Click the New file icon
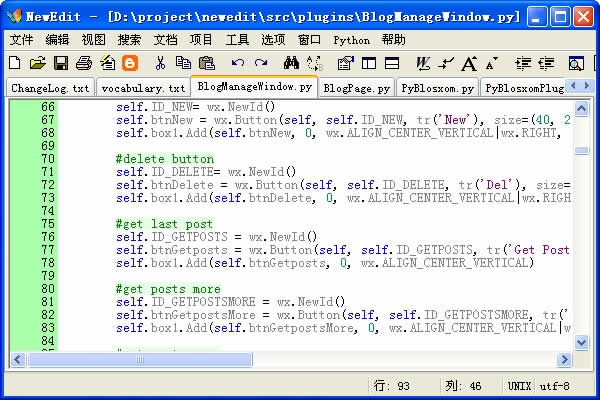 (16, 63)
